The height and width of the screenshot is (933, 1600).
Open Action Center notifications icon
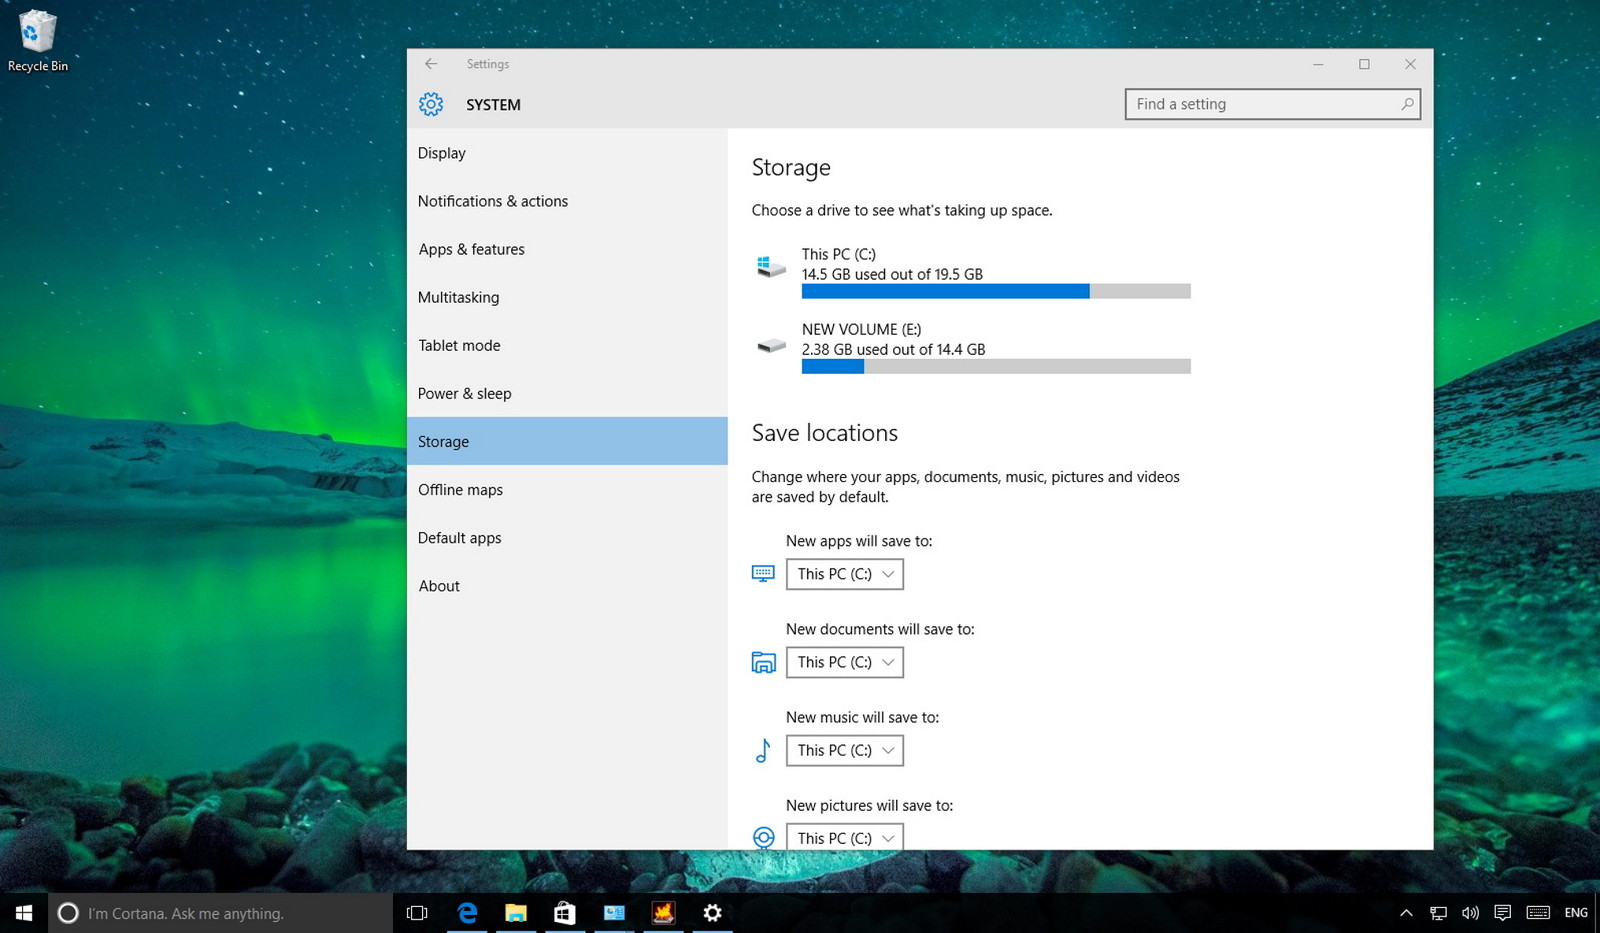pyautogui.click(x=1502, y=912)
